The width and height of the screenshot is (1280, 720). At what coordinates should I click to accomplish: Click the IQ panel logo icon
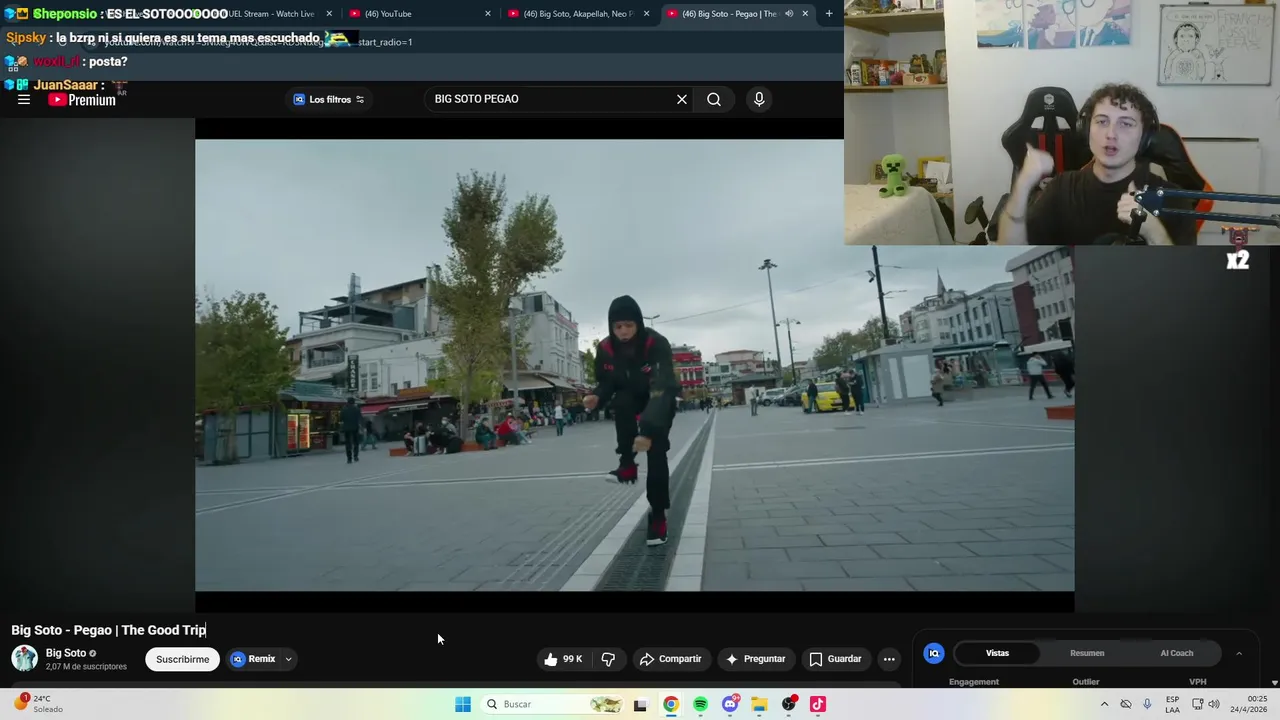pos(934,653)
